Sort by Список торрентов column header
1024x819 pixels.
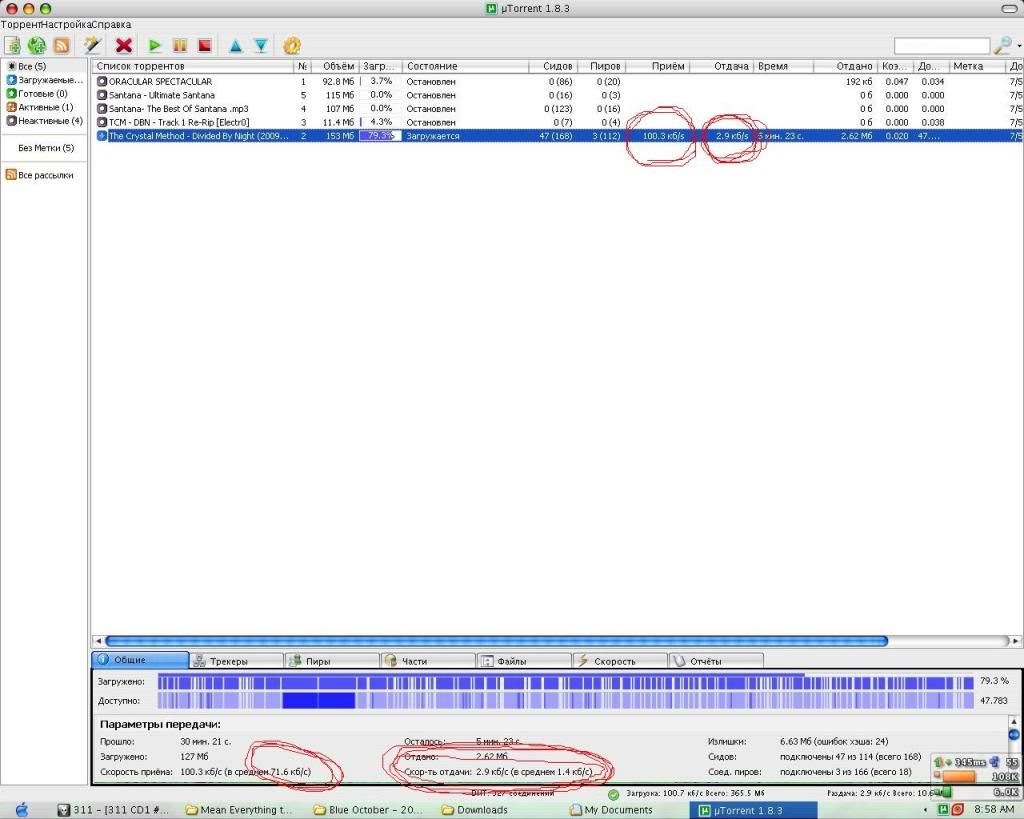tap(193, 66)
